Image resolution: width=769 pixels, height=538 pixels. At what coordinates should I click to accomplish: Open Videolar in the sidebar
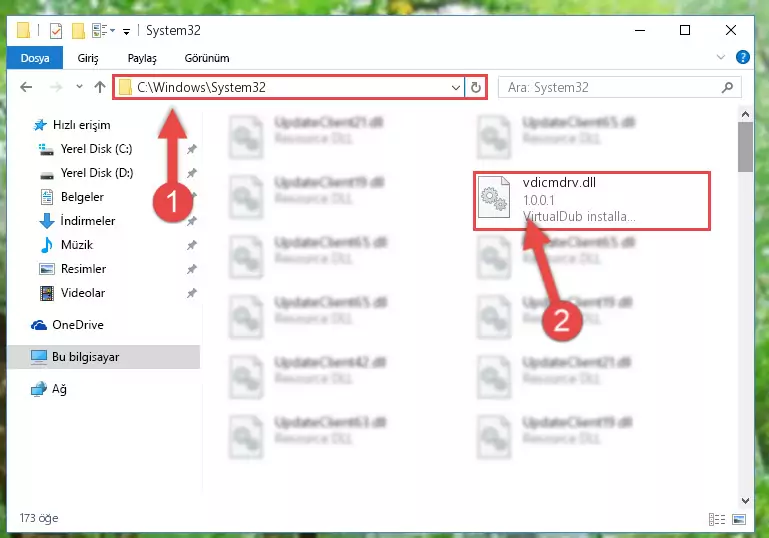point(83,293)
